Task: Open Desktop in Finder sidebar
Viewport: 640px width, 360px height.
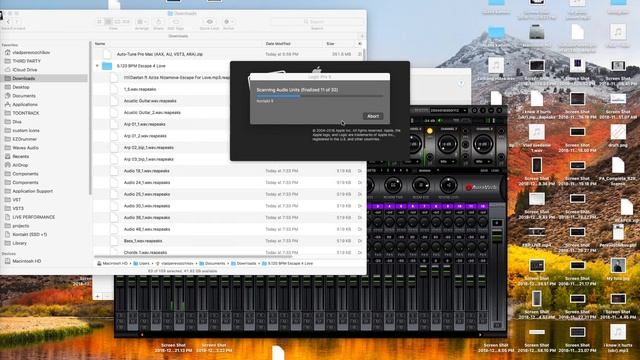Action: coord(21,87)
